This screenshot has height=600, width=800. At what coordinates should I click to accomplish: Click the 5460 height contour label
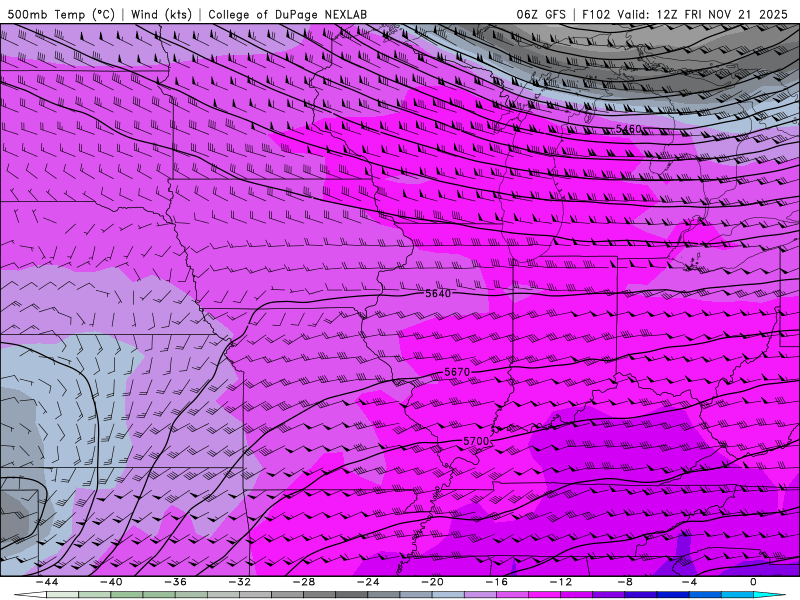point(628,129)
